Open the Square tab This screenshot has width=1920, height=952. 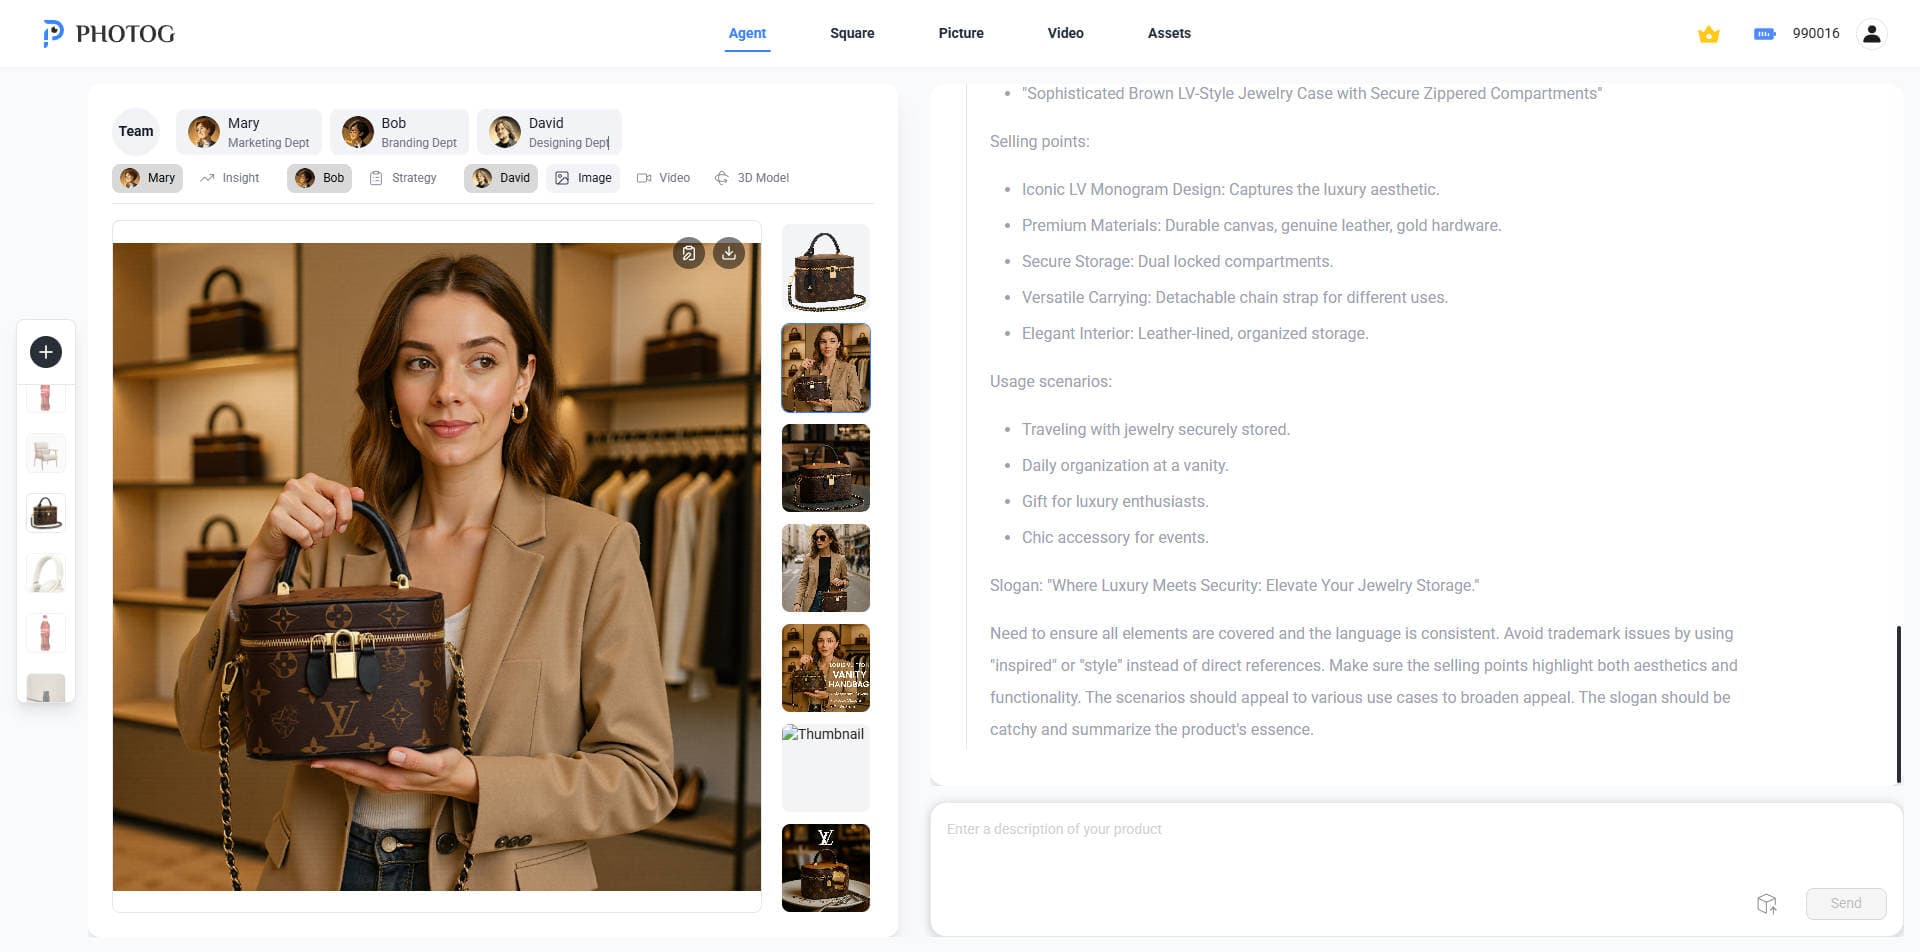coord(852,33)
